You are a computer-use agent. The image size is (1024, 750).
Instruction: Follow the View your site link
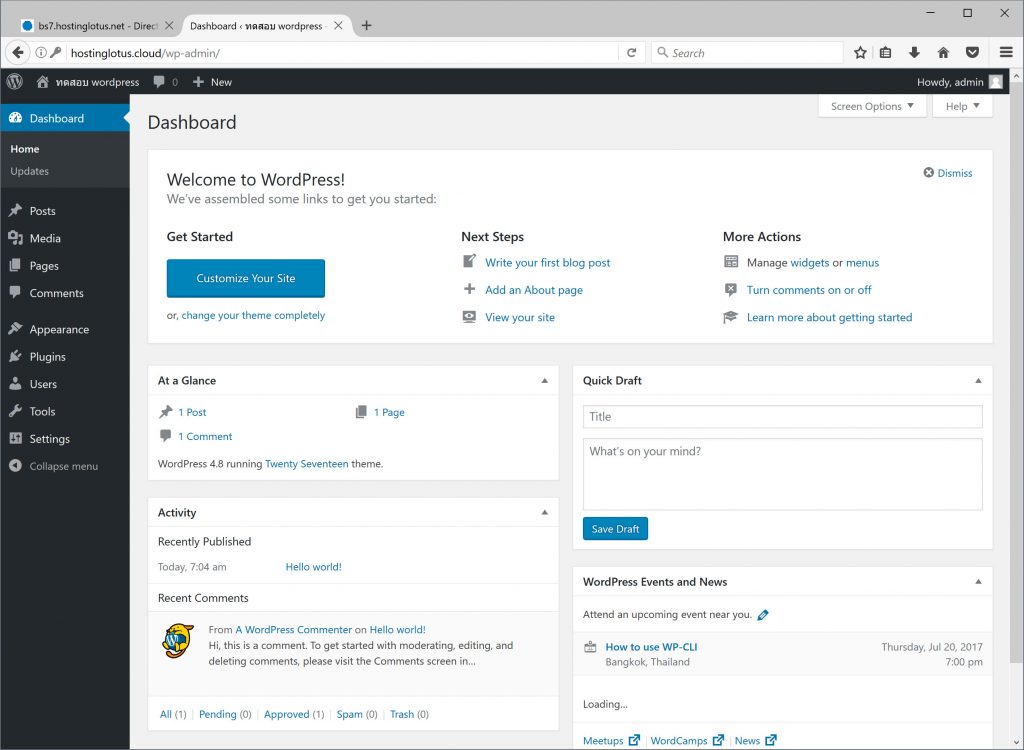coord(520,318)
